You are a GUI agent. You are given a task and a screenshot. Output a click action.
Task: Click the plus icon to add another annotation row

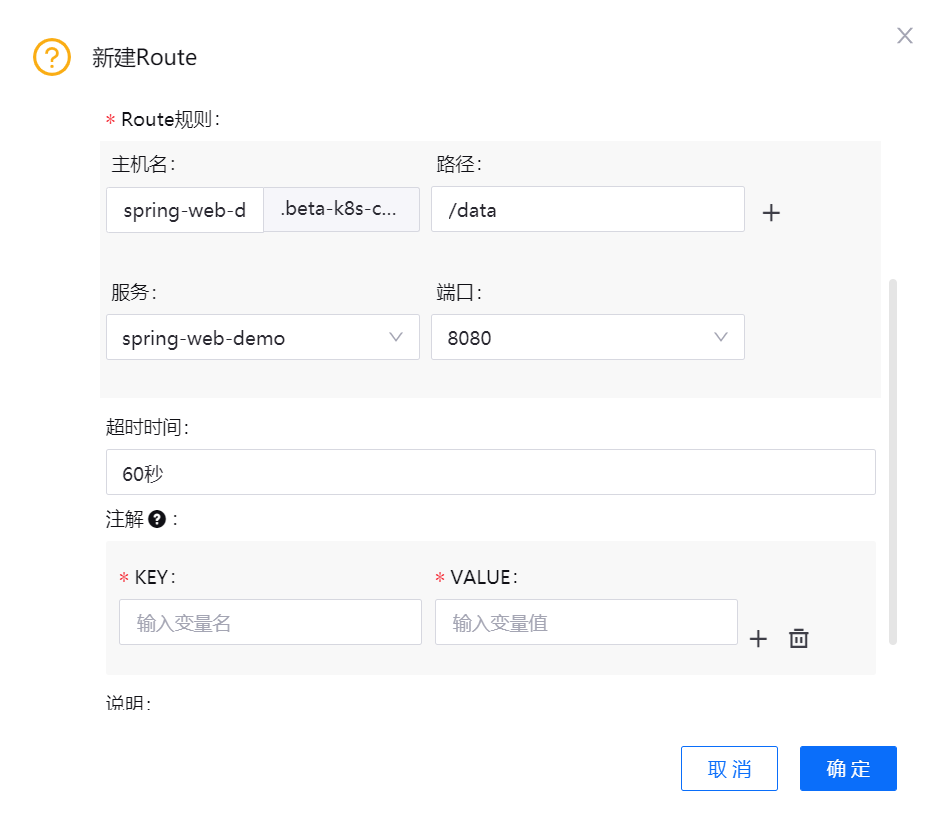point(758,638)
